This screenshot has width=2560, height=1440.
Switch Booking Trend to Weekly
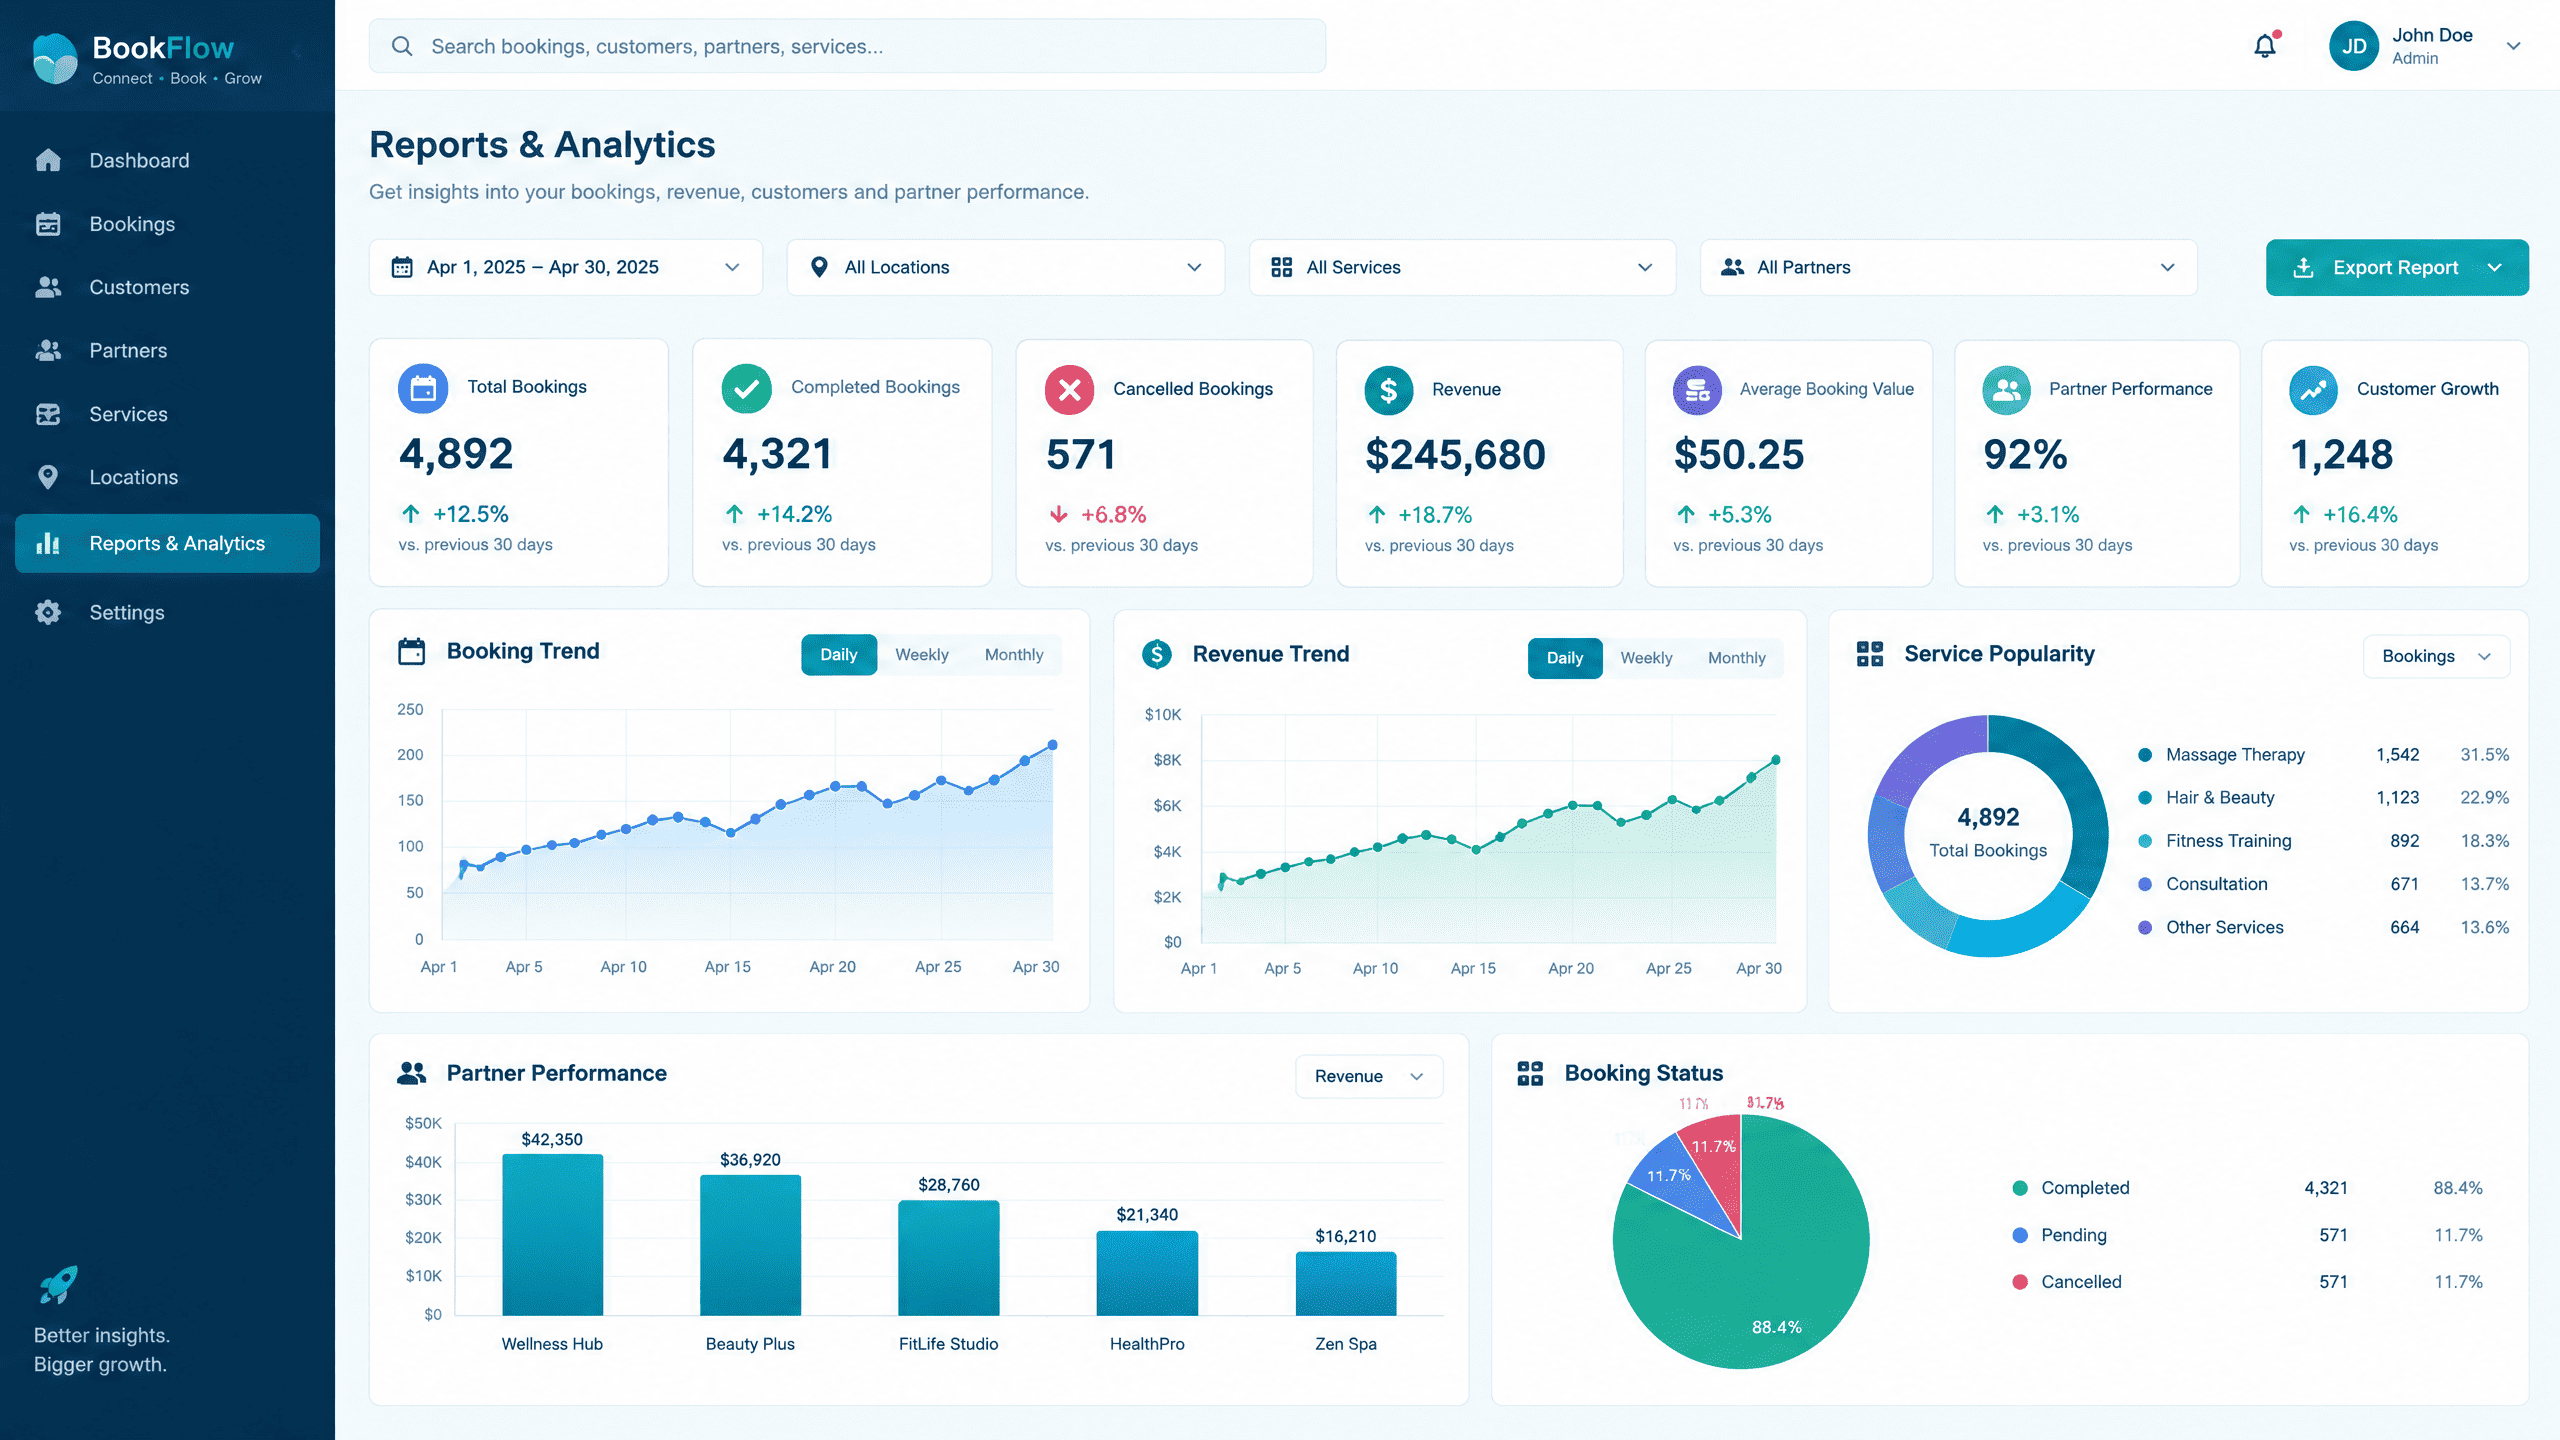pyautogui.click(x=921, y=655)
